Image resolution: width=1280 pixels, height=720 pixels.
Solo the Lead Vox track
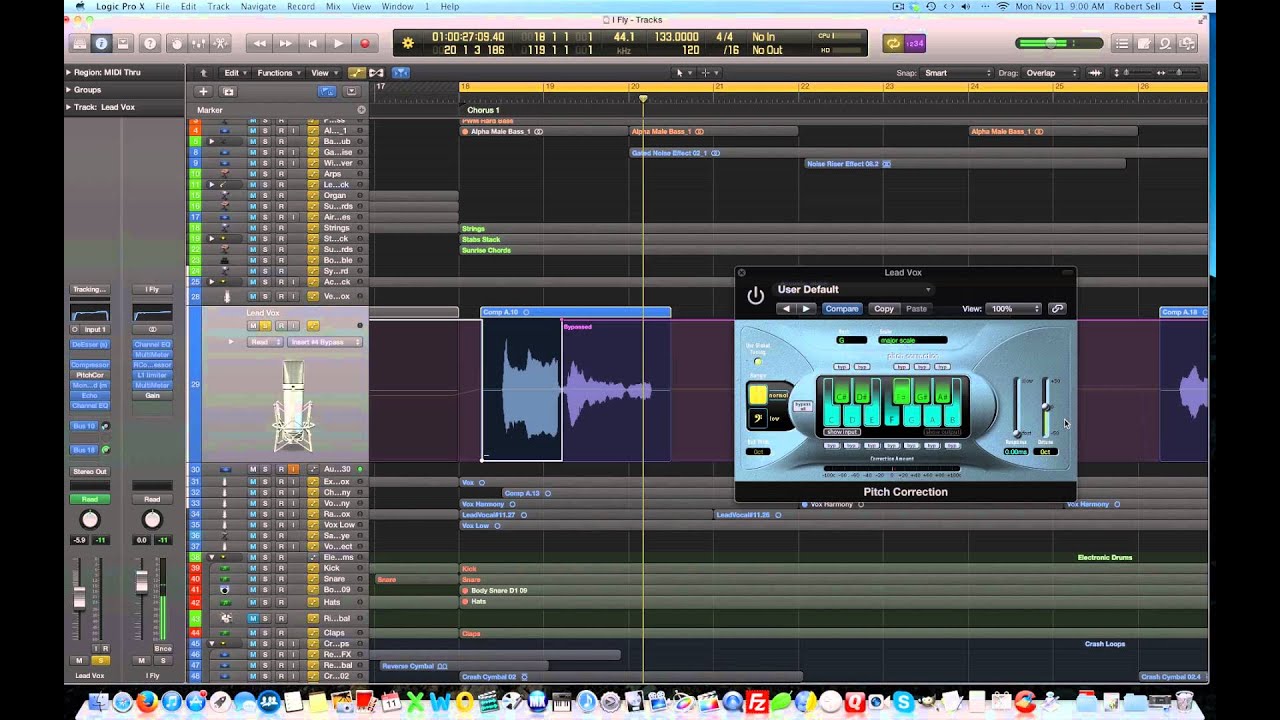pyautogui.click(x=267, y=325)
